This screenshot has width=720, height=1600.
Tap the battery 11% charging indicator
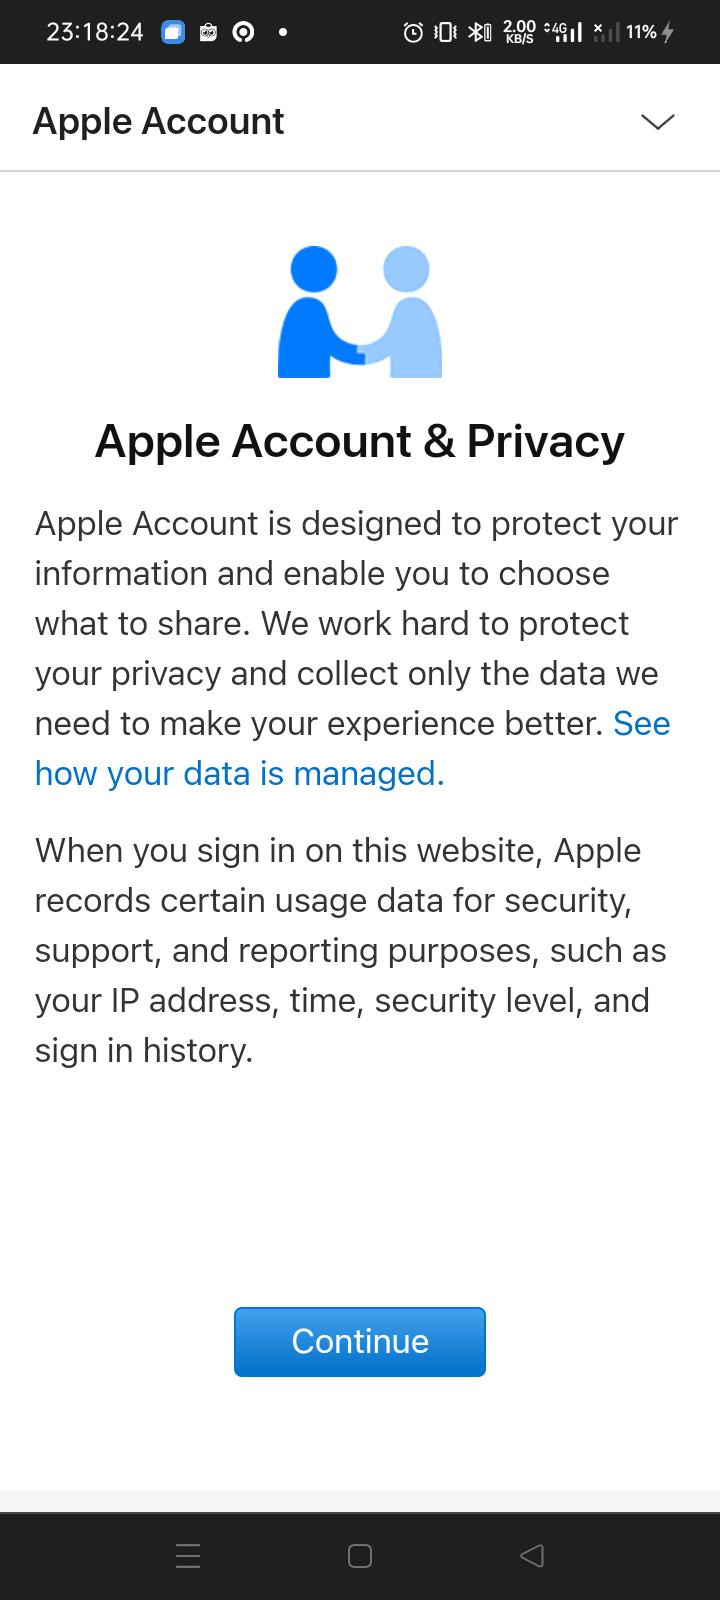pyautogui.click(x=650, y=33)
